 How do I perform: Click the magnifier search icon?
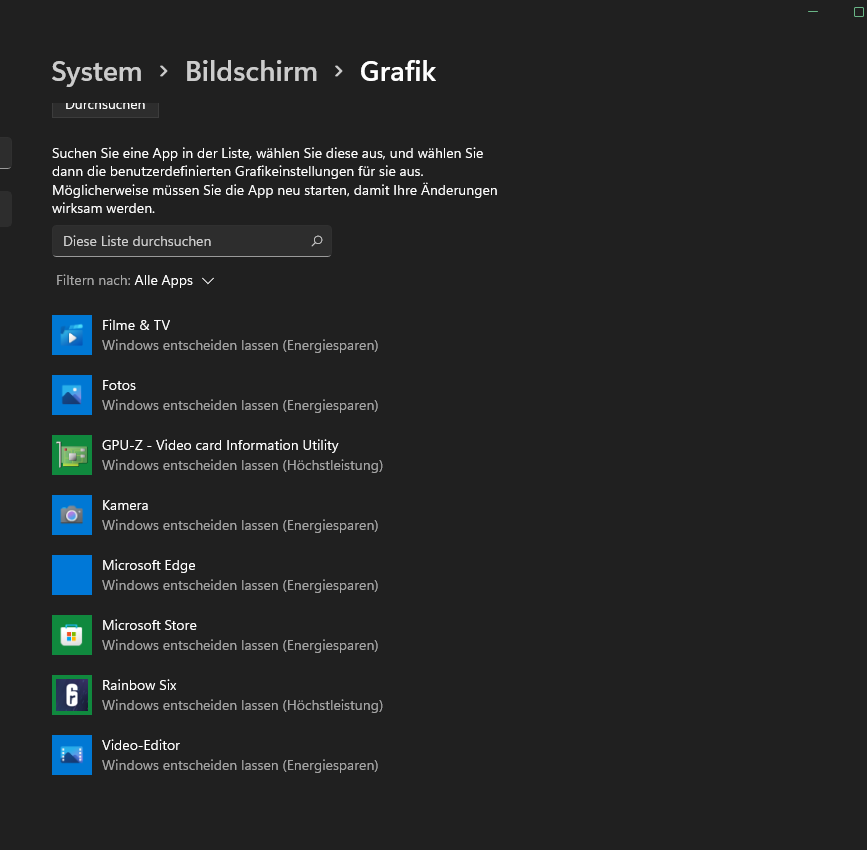317,241
